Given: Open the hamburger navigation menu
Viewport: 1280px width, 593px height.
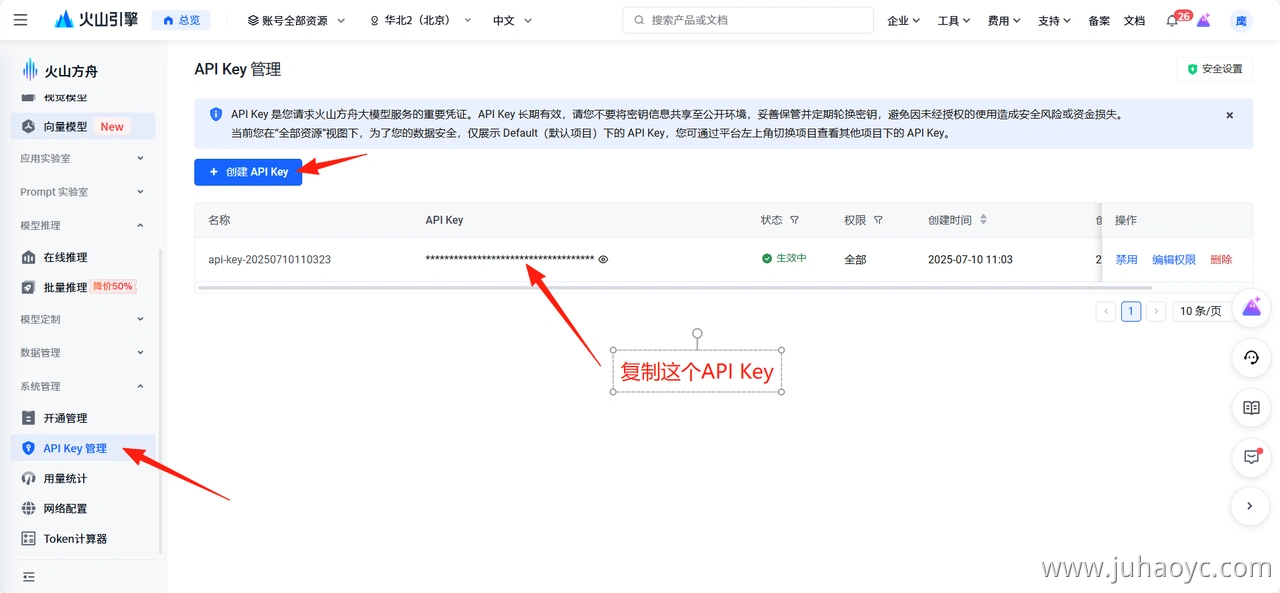Looking at the screenshot, I should coord(21,20).
